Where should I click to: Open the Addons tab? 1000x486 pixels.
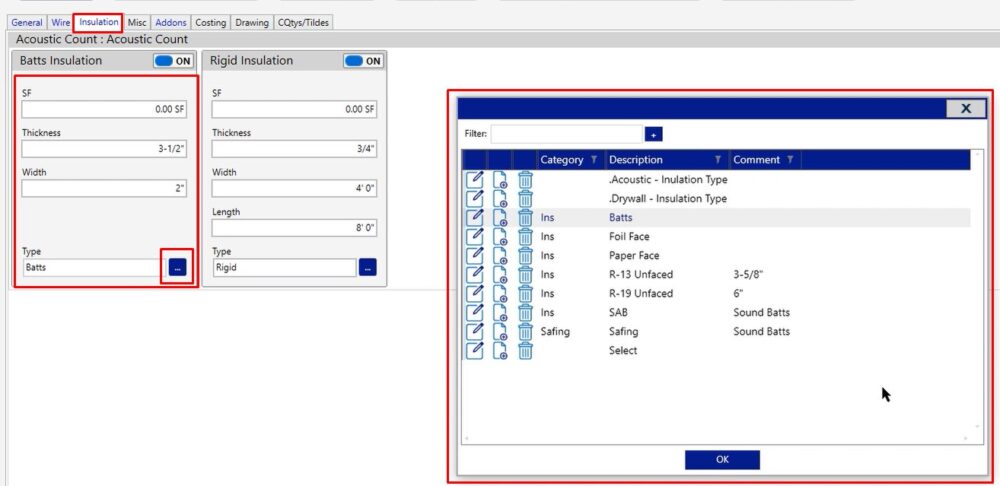[171, 22]
